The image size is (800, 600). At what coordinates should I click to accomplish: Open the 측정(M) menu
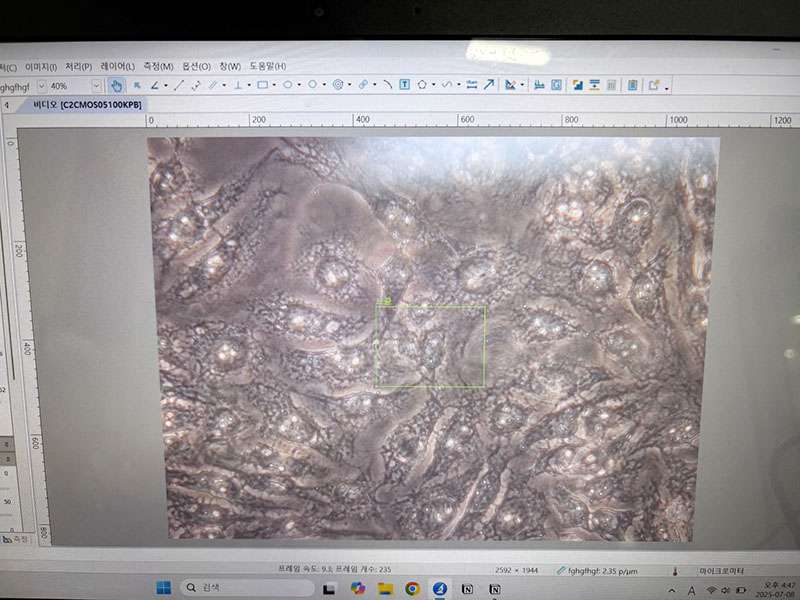click(158, 66)
